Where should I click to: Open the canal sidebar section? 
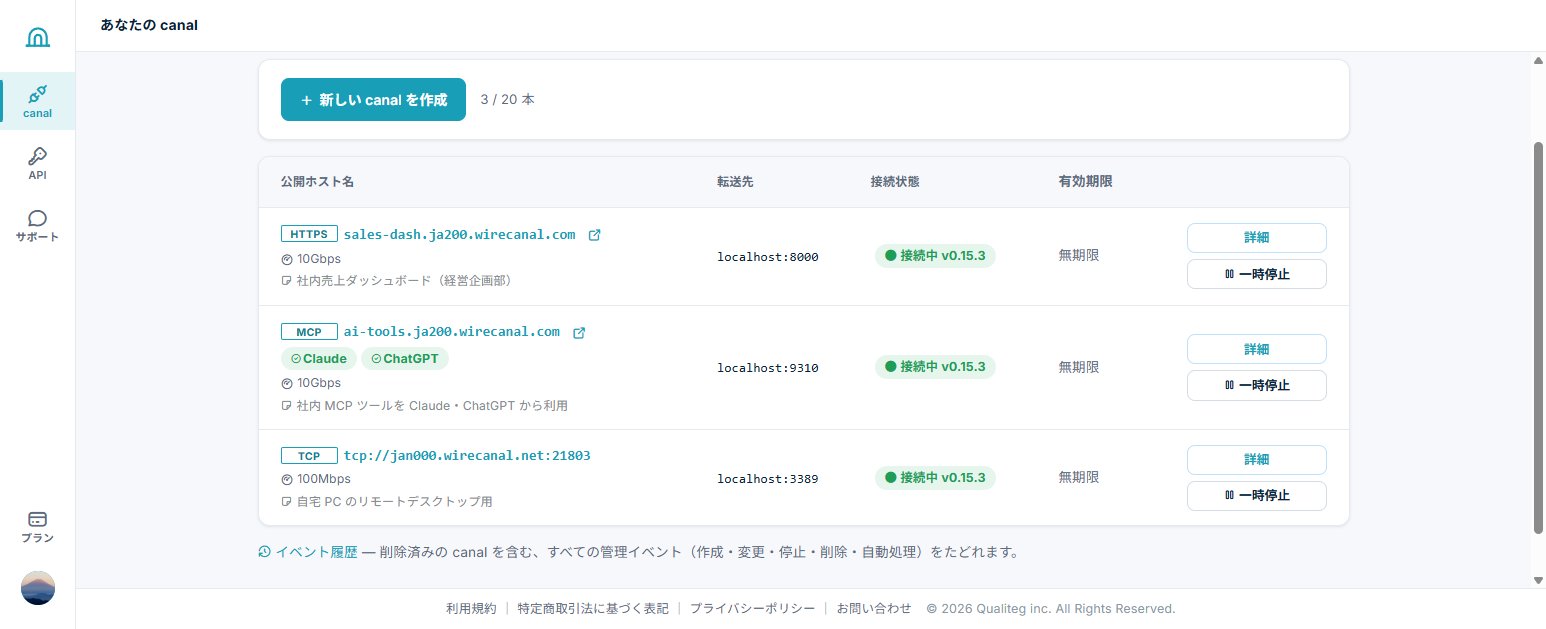[38, 101]
